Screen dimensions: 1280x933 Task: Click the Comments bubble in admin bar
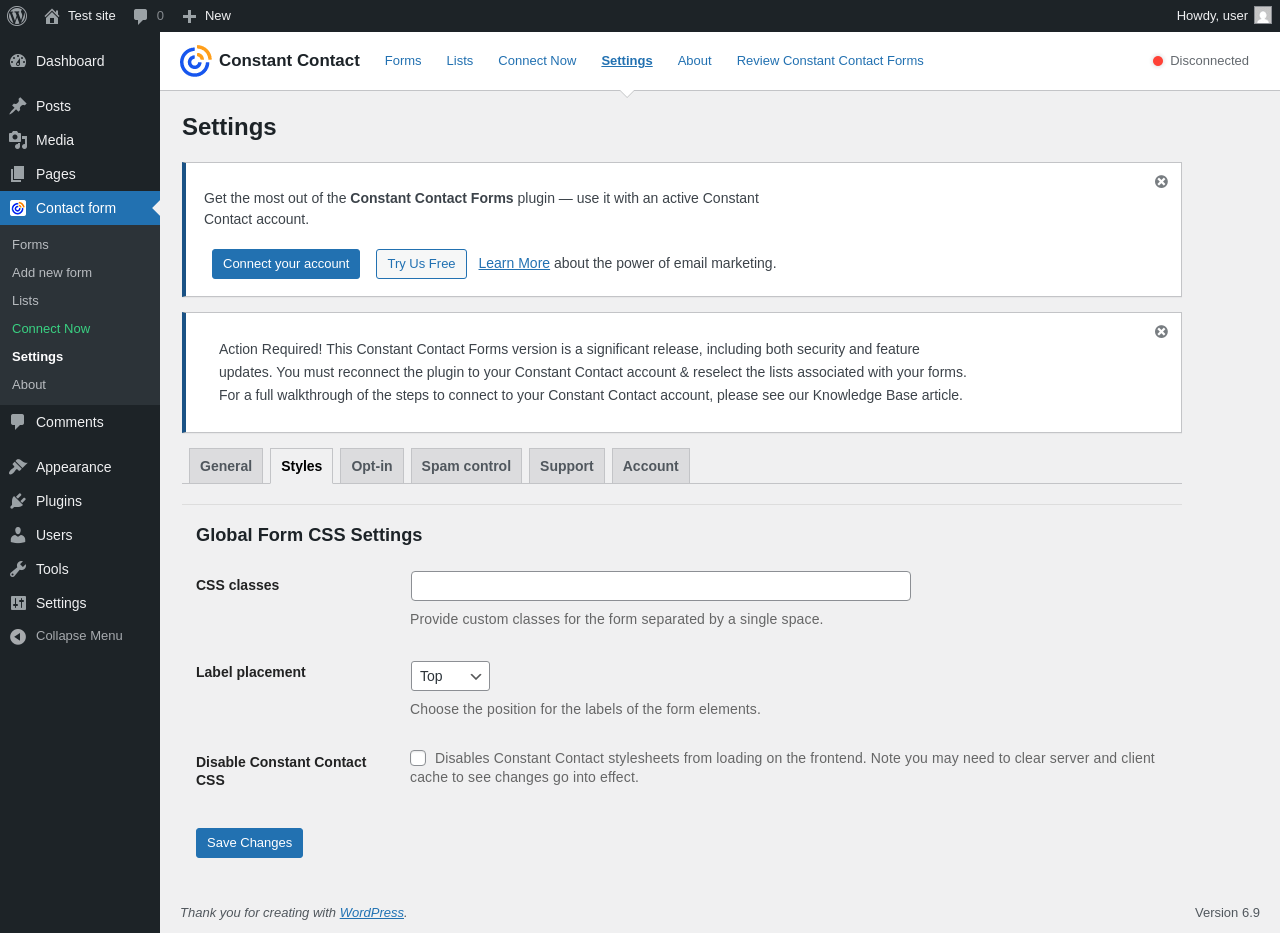141,16
